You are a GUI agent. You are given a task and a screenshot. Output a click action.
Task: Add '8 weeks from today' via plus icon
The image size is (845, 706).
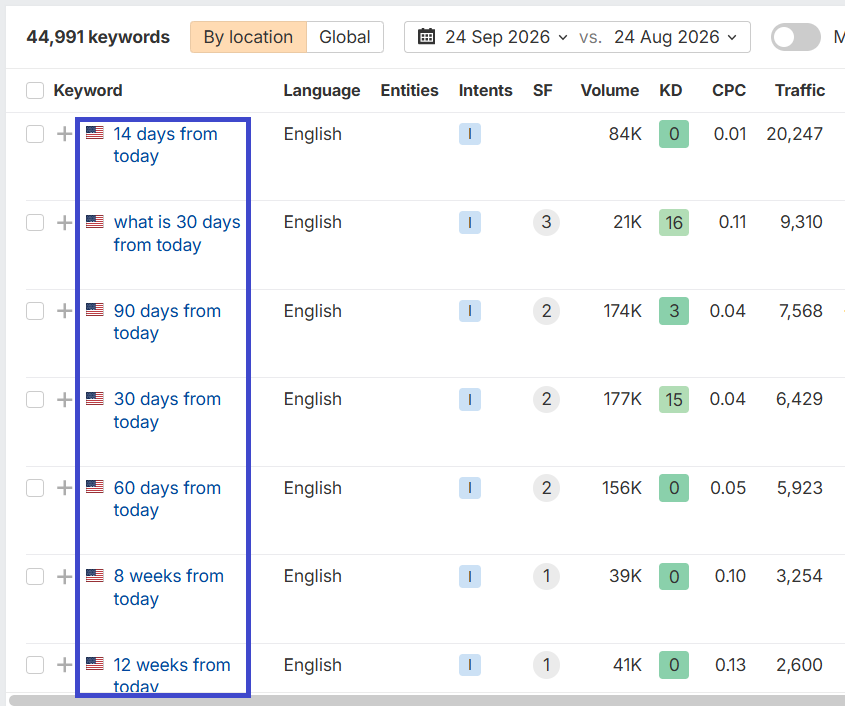pyautogui.click(x=64, y=576)
